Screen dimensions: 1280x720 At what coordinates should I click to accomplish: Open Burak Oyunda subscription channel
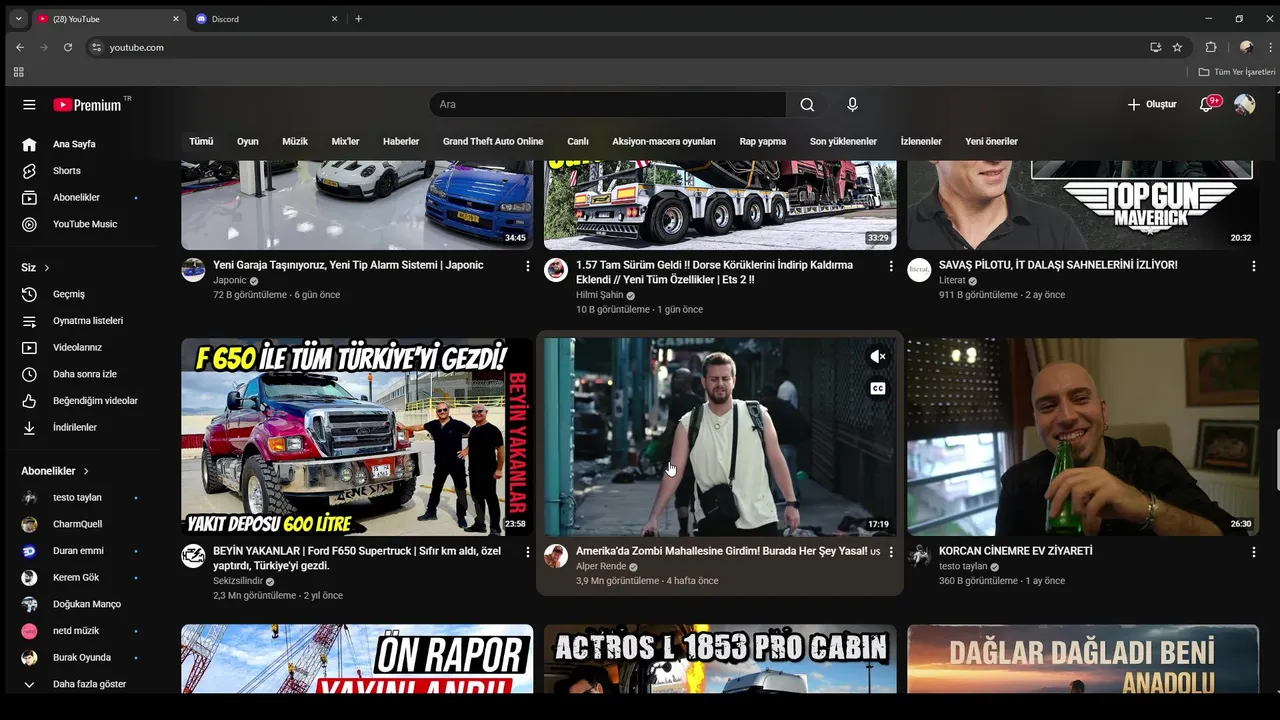coord(80,657)
